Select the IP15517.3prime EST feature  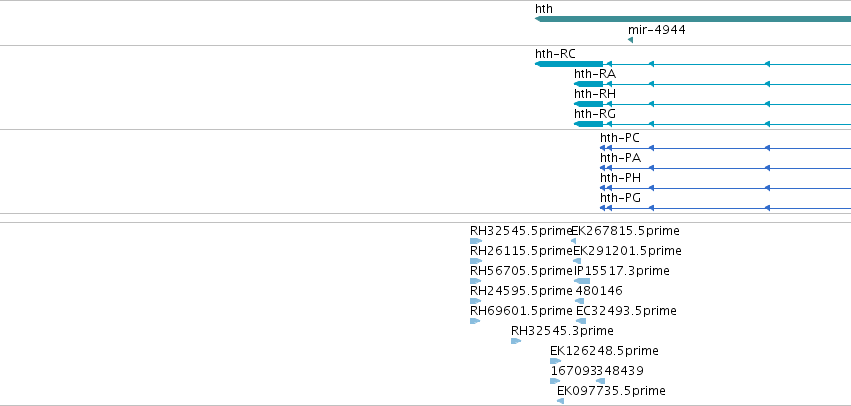(582, 281)
